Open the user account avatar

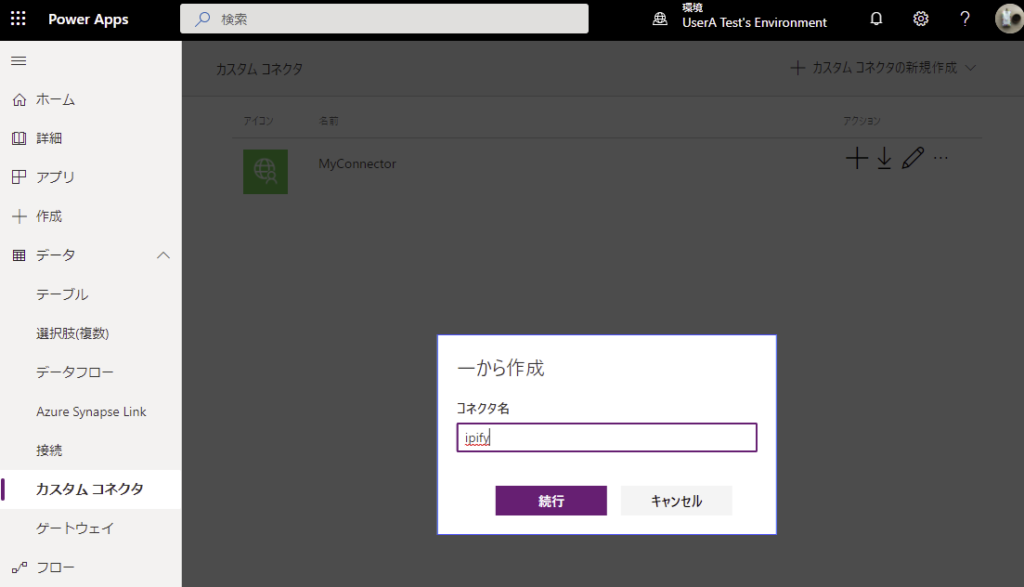(1009, 19)
